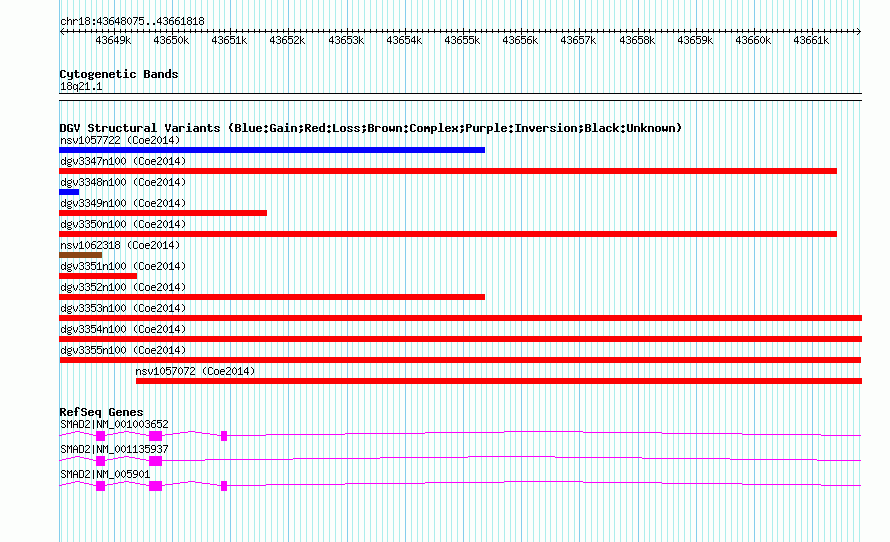Click the brown nsv1062318 complex variant bar

pyautogui.click(x=81, y=255)
